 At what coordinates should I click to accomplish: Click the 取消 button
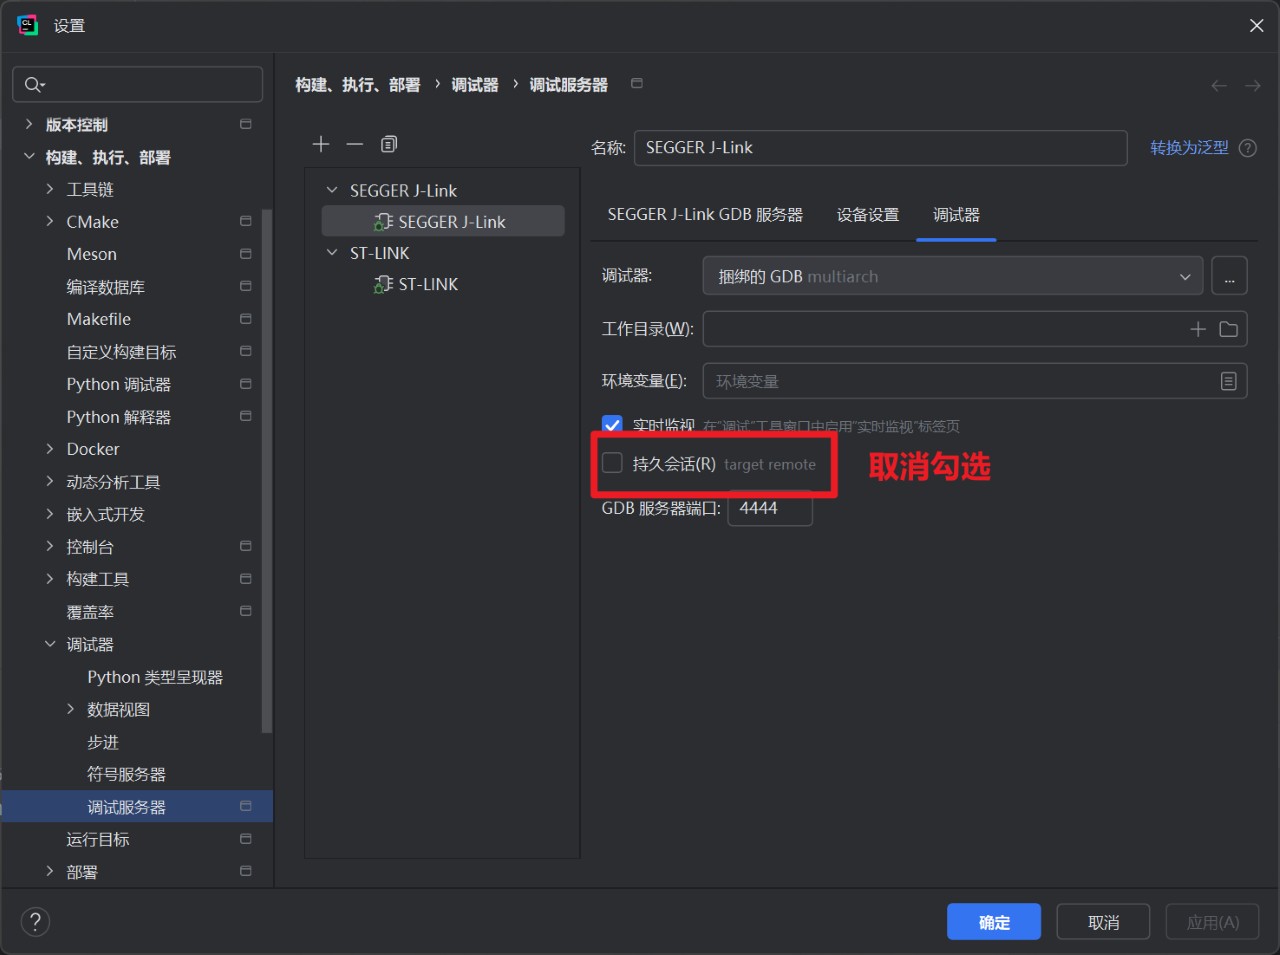pyautogui.click(x=1104, y=922)
